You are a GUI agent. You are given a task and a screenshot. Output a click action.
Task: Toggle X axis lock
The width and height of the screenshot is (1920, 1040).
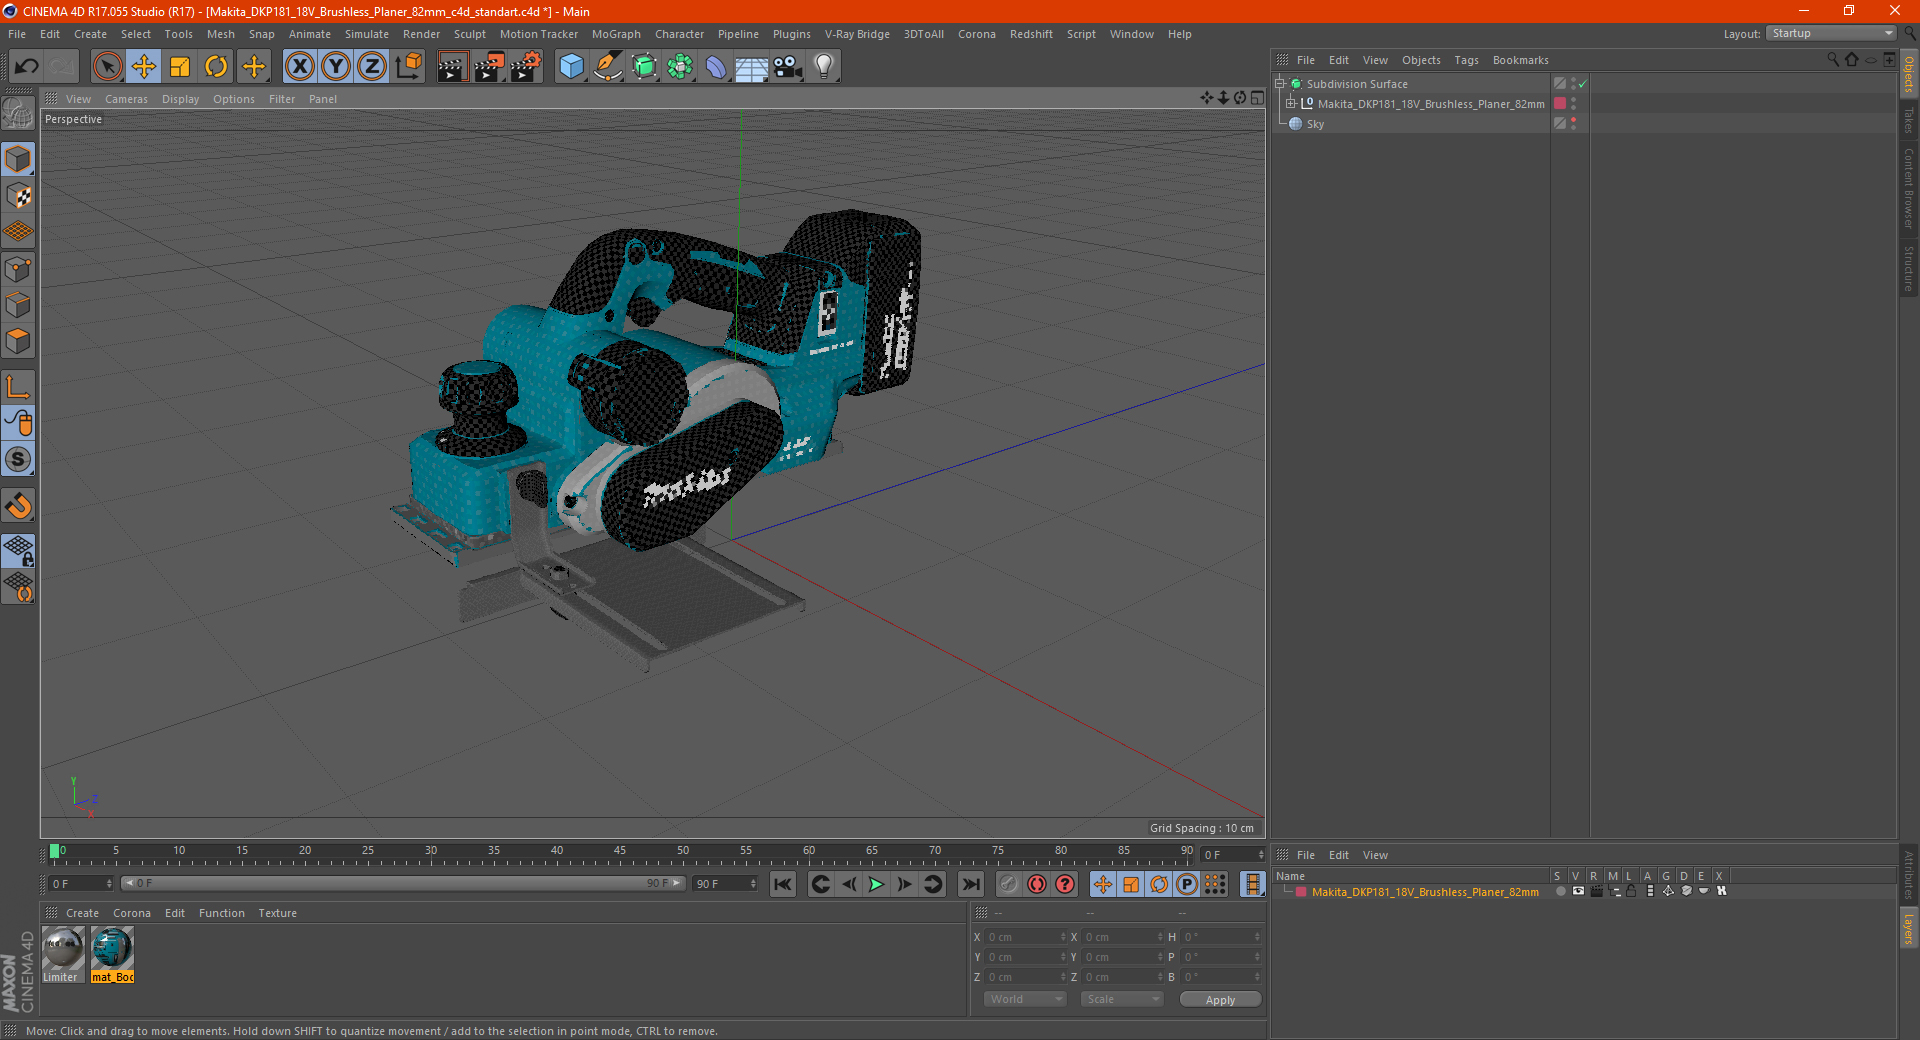(299, 67)
